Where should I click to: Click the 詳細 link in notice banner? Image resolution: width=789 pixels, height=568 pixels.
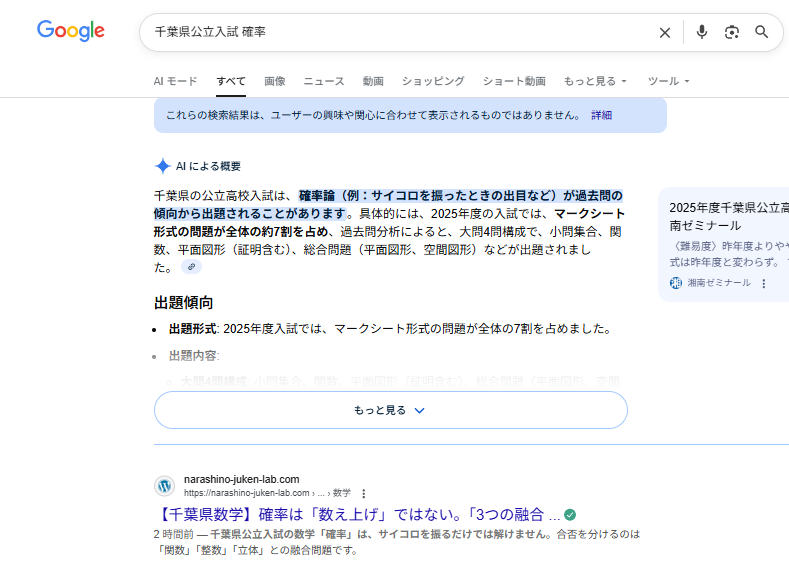click(x=601, y=115)
